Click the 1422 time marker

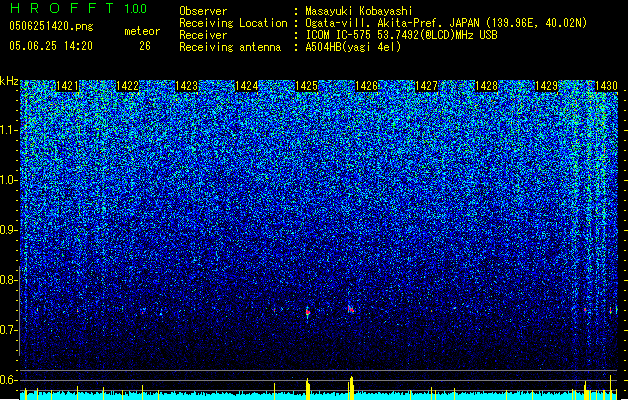point(127,86)
